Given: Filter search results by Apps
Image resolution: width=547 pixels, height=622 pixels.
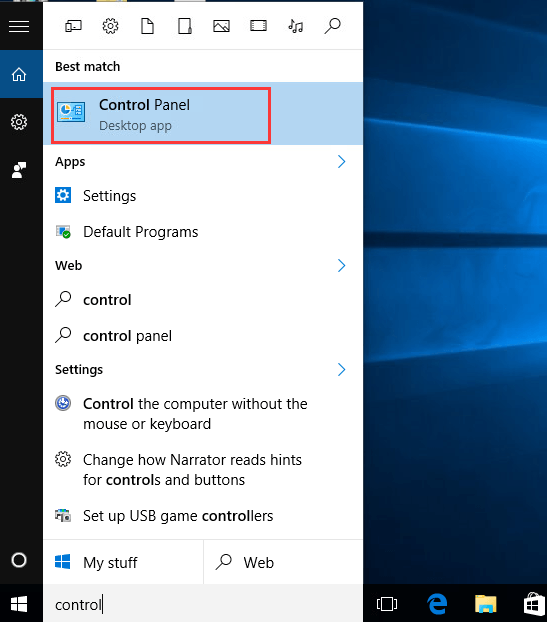Looking at the screenshot, I should point(73,26).
